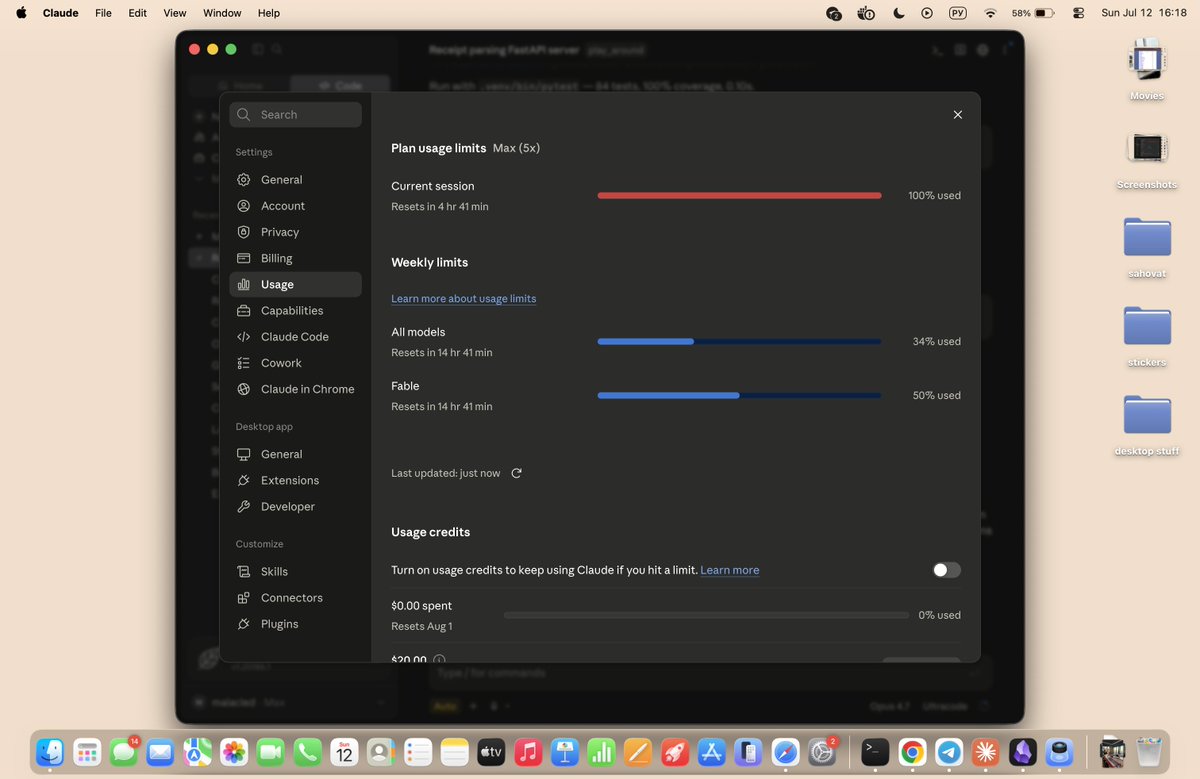
Task: Open FaceTime in the Dock
Action: pyautogui.click(x=271, y=752)
